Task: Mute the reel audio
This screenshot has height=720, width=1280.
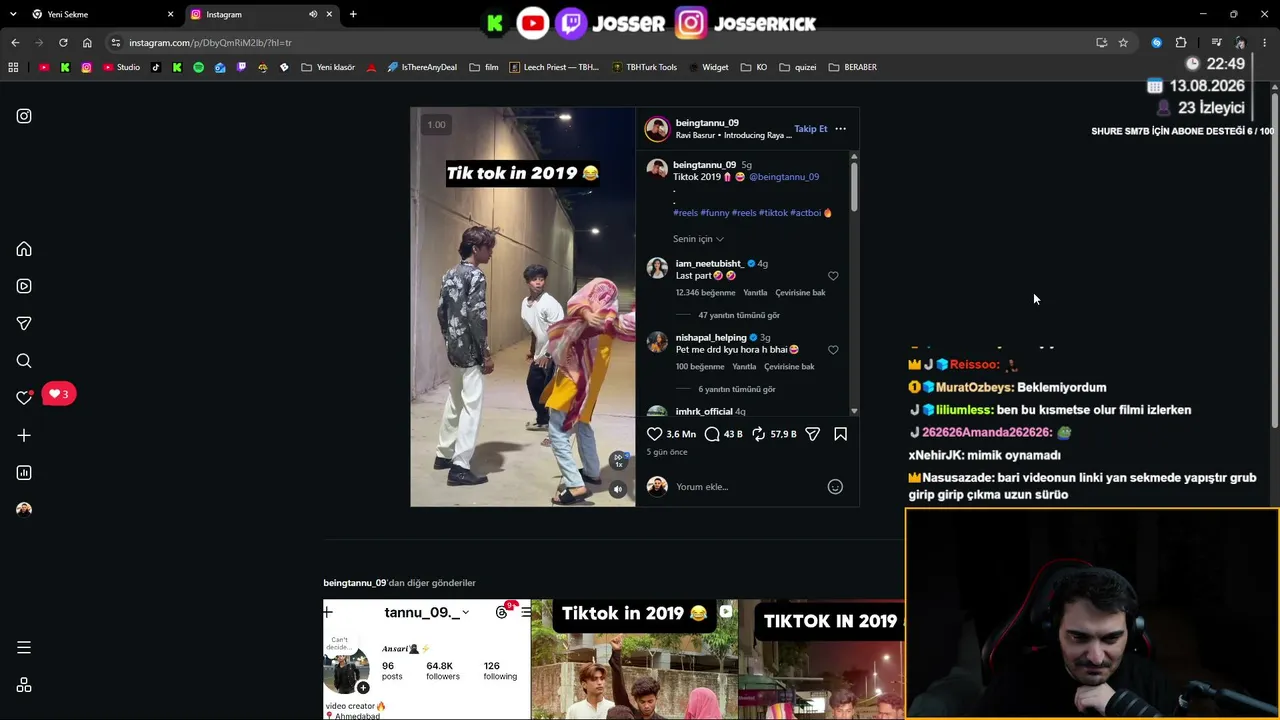Action: (x=618, y=489)
